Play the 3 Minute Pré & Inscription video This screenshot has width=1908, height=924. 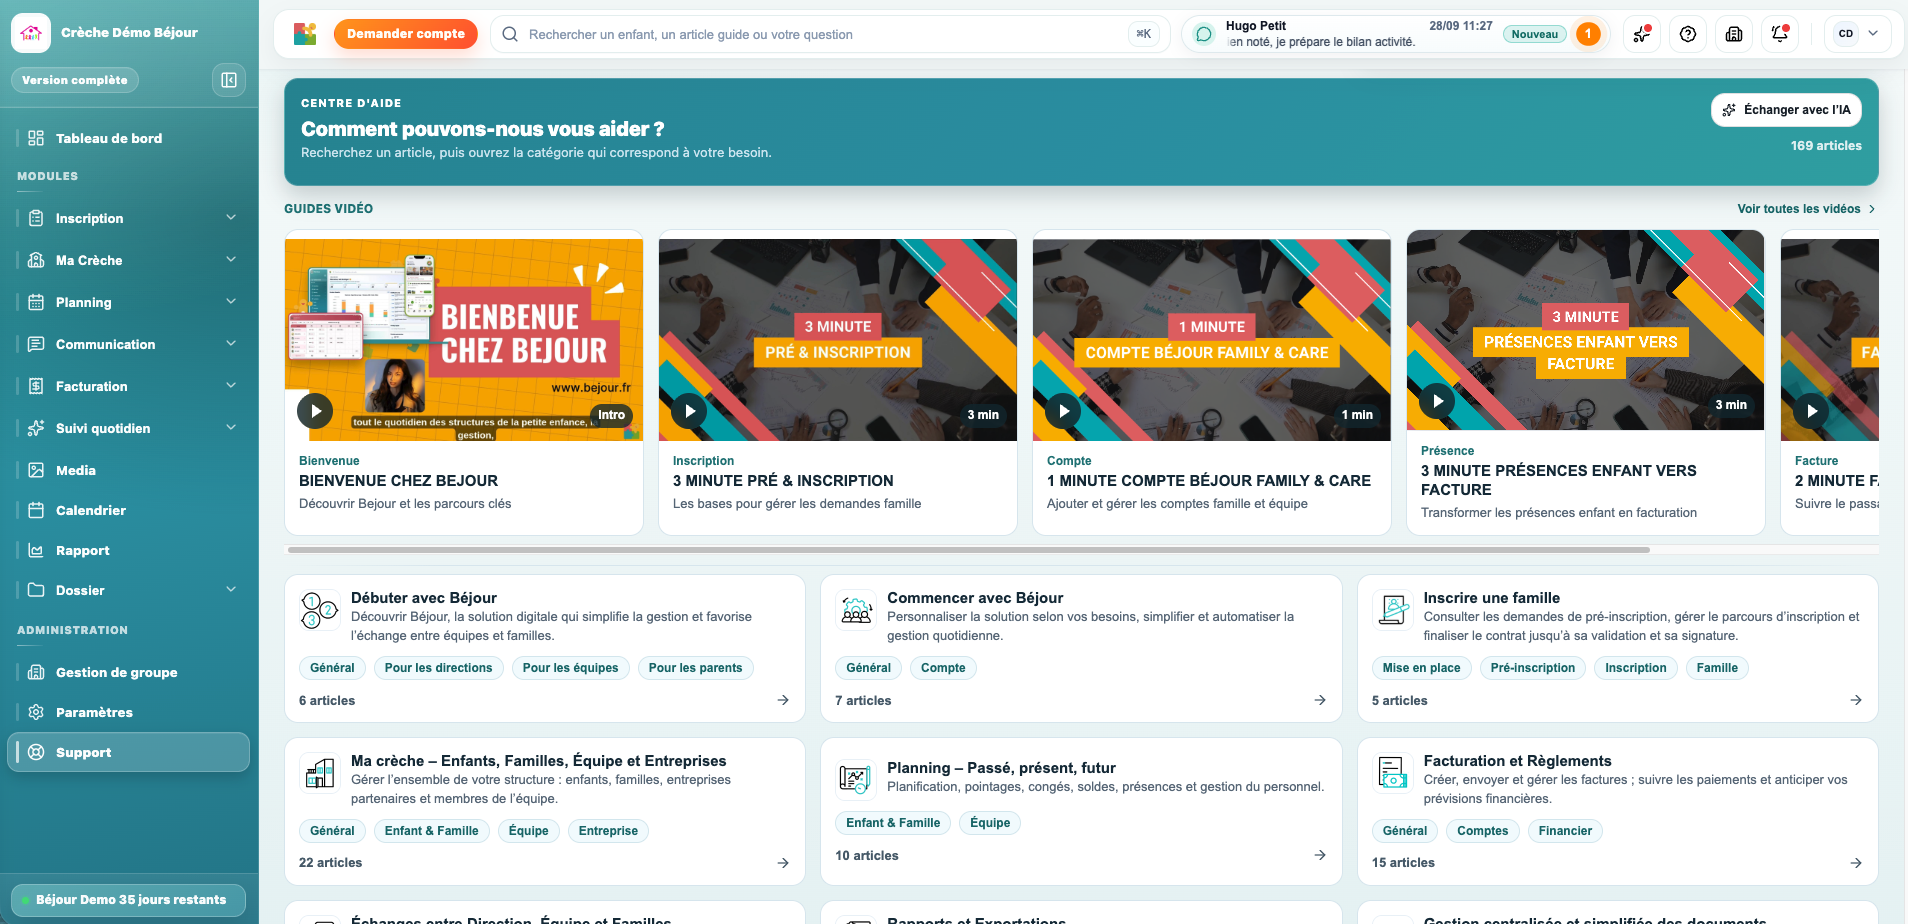[689, 410]
